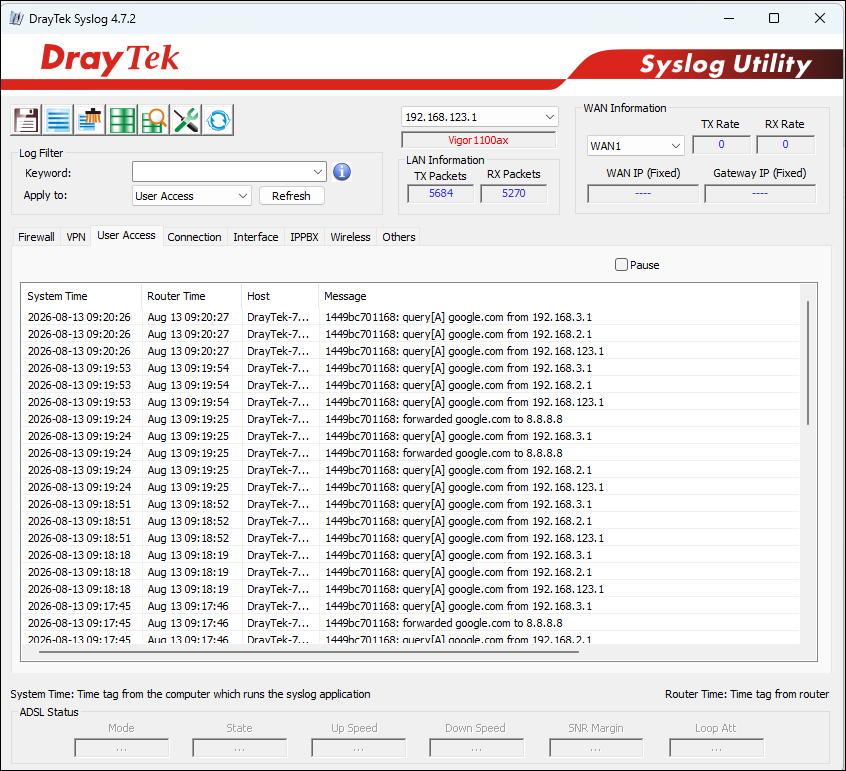Open the Interface tab
Screen dimensions: 846x771
[256, 237]
